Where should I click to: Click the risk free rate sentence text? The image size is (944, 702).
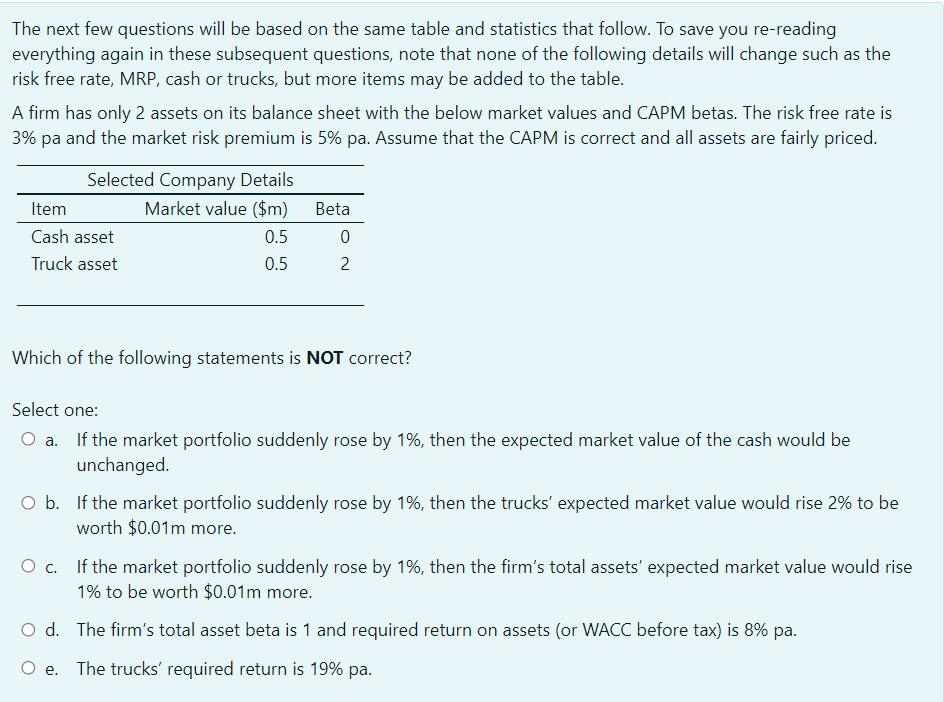pos(450,125)
